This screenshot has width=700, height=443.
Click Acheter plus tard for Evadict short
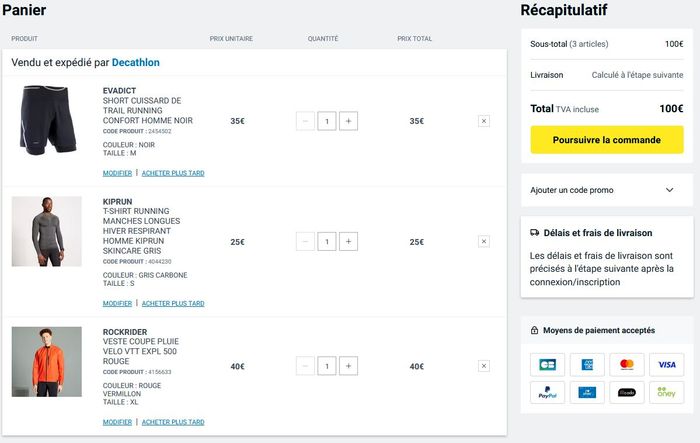[x=173, y=173]
